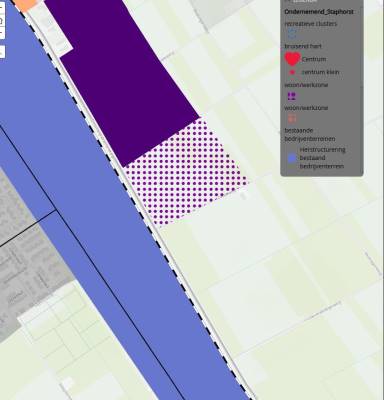Click the purple dotted woon/werkzone legend symbol
Image resolution: width=384 pixels, height=400 pixels.
click(292, 96)
